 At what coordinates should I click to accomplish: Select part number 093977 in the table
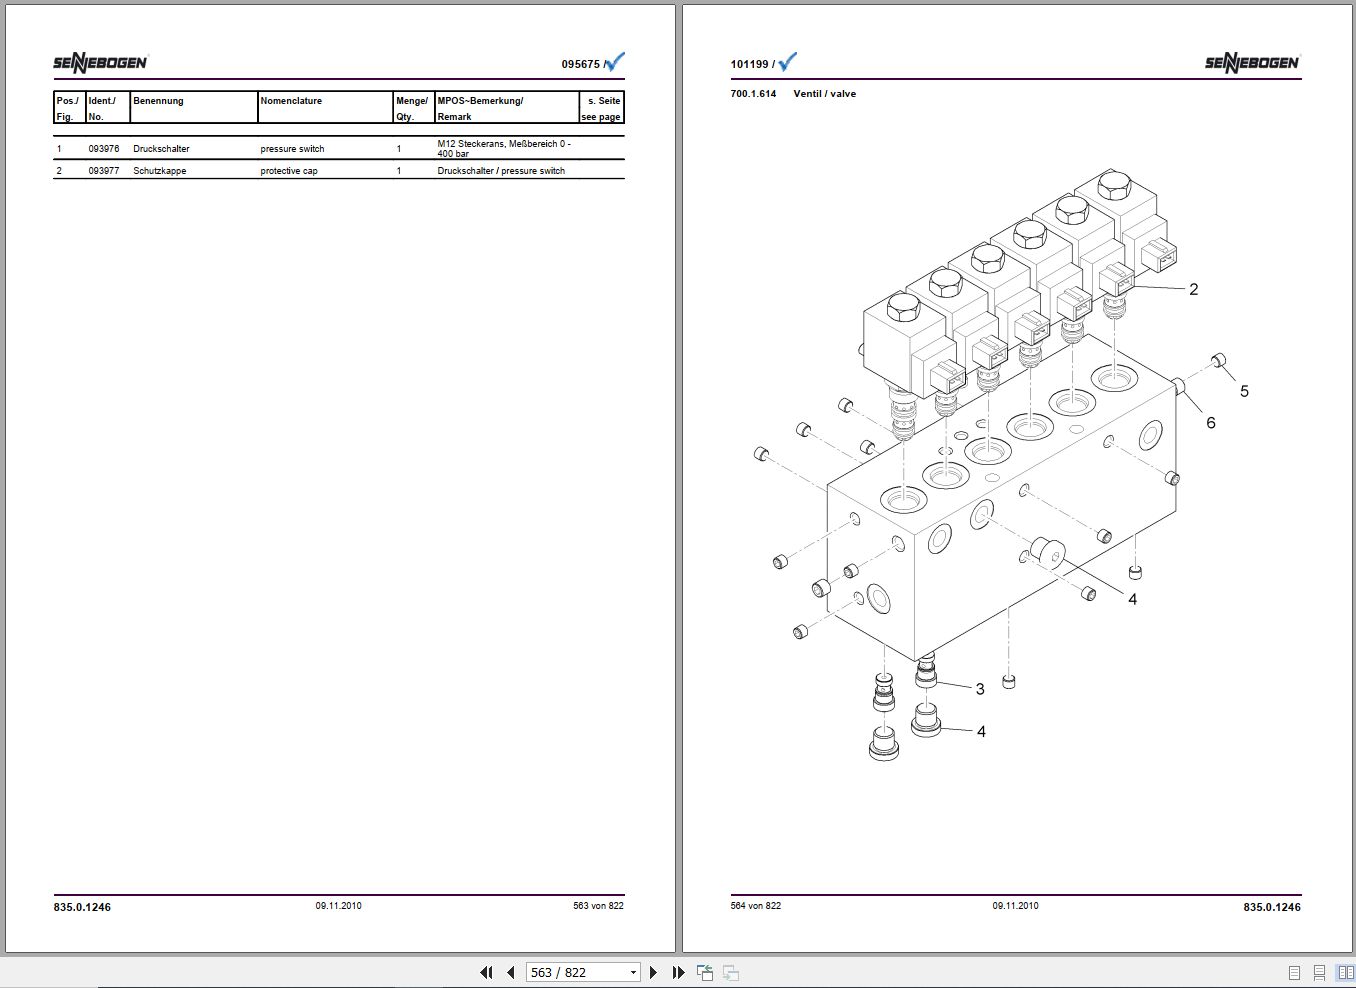click(104, 171)
